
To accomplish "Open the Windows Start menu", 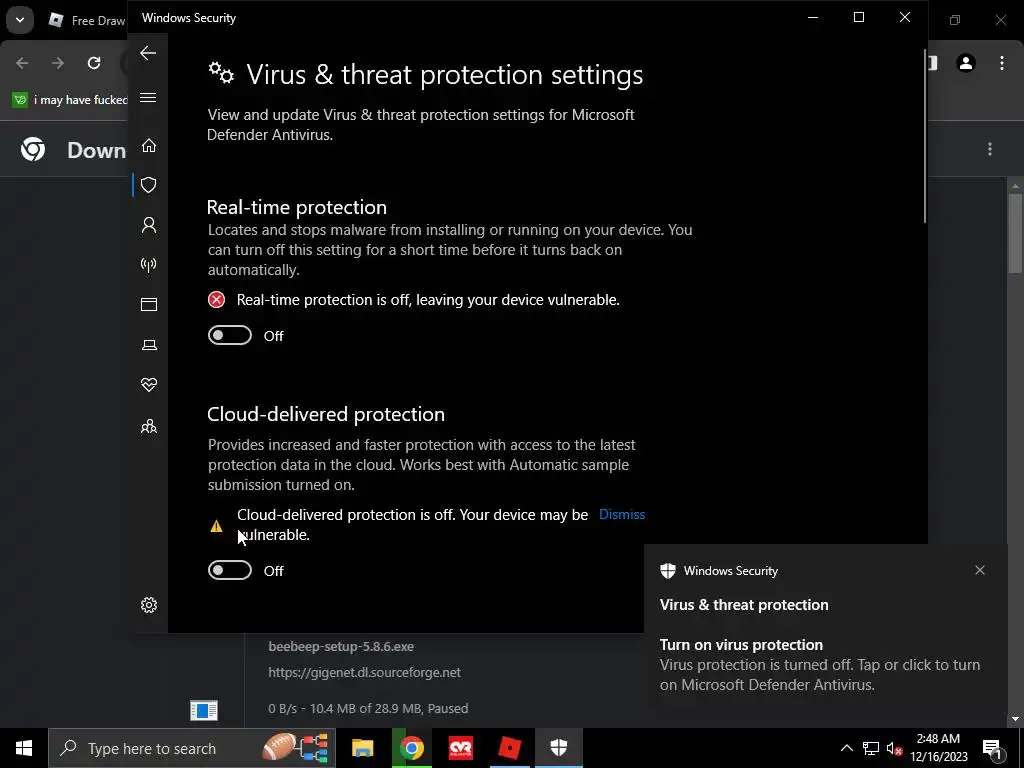I will (24, 748).
